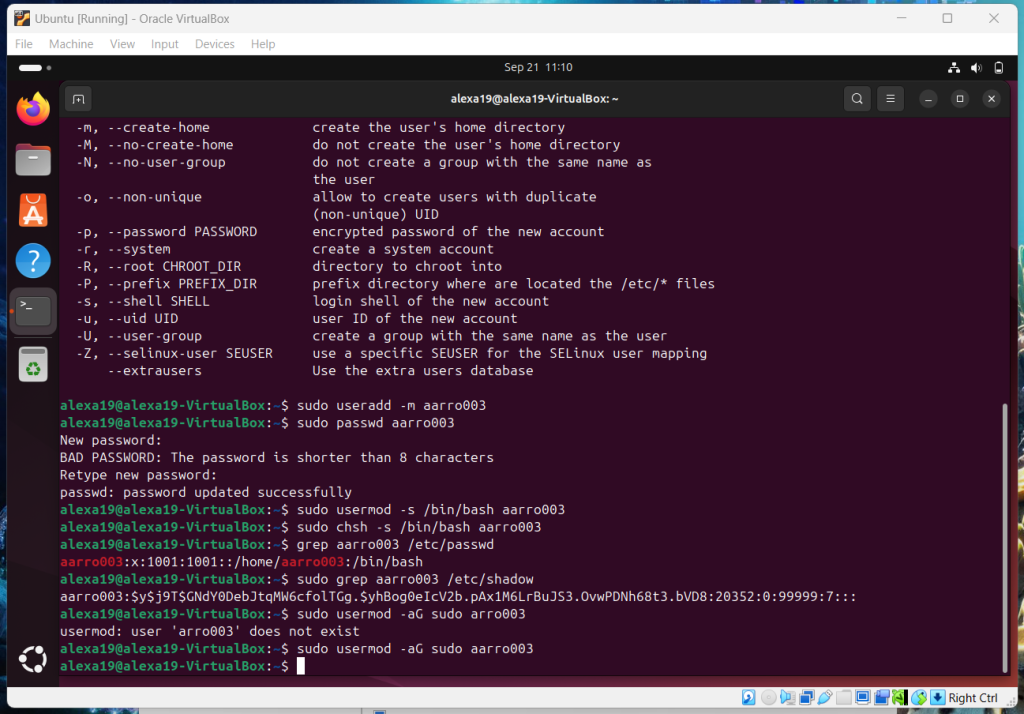This screenshot has height=714, width=1024.
Task: Open the VirtualBox View menu
Action: coord(122,44)
